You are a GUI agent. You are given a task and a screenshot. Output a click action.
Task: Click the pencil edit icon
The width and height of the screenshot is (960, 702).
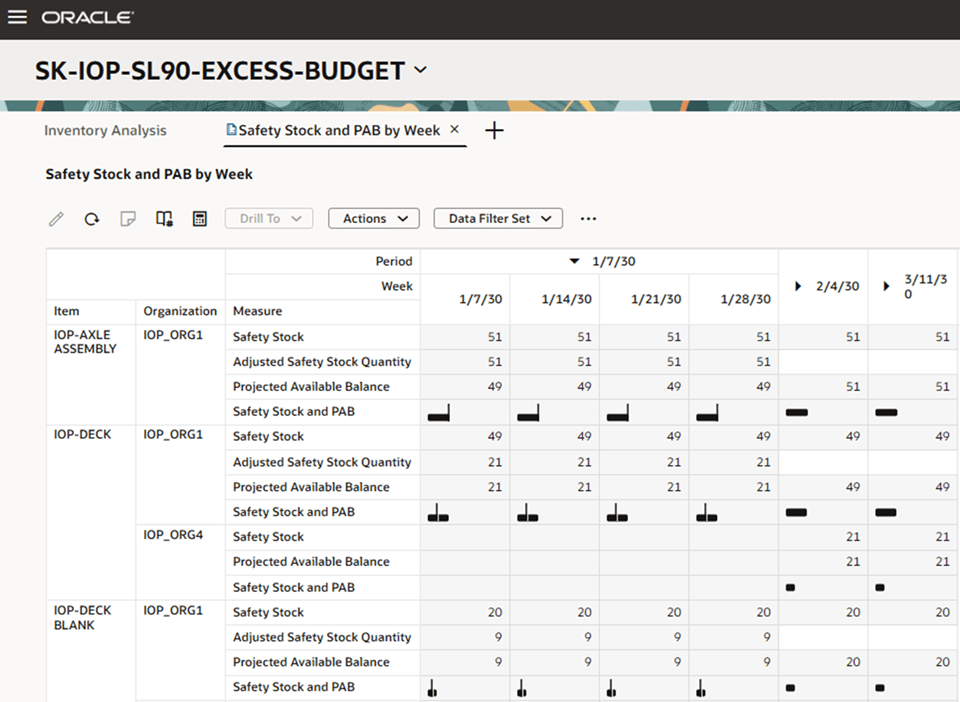[56, 218]
